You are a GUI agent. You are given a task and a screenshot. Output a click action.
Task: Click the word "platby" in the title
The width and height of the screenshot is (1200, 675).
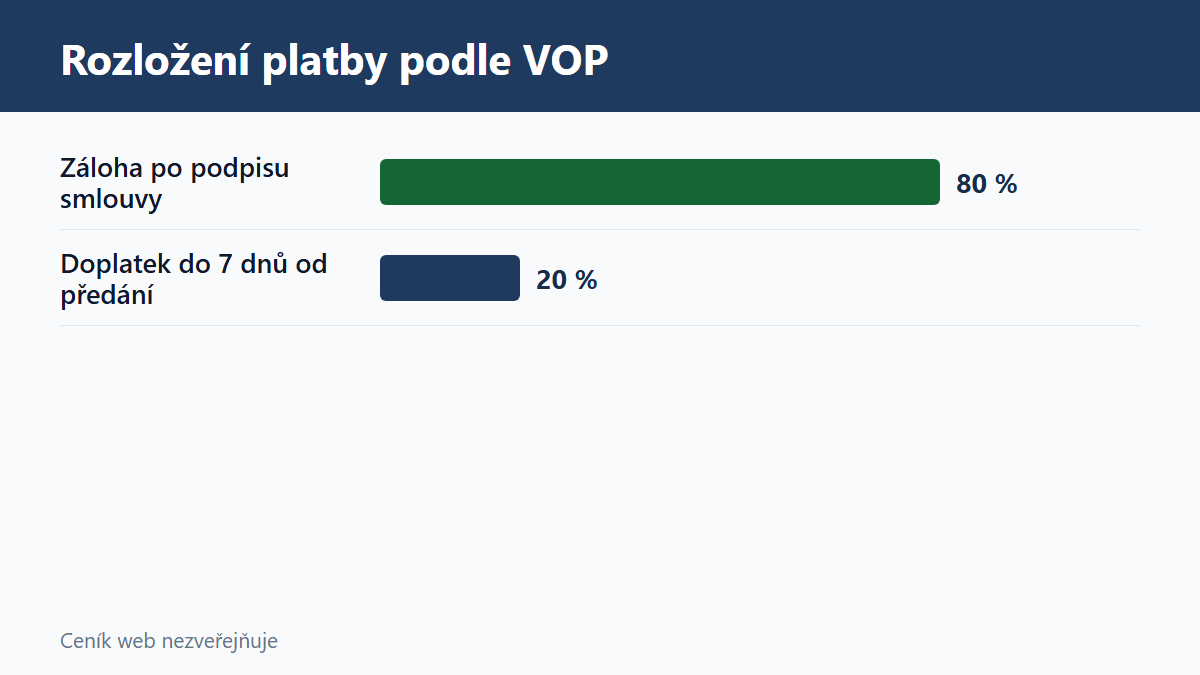[325, 64]
